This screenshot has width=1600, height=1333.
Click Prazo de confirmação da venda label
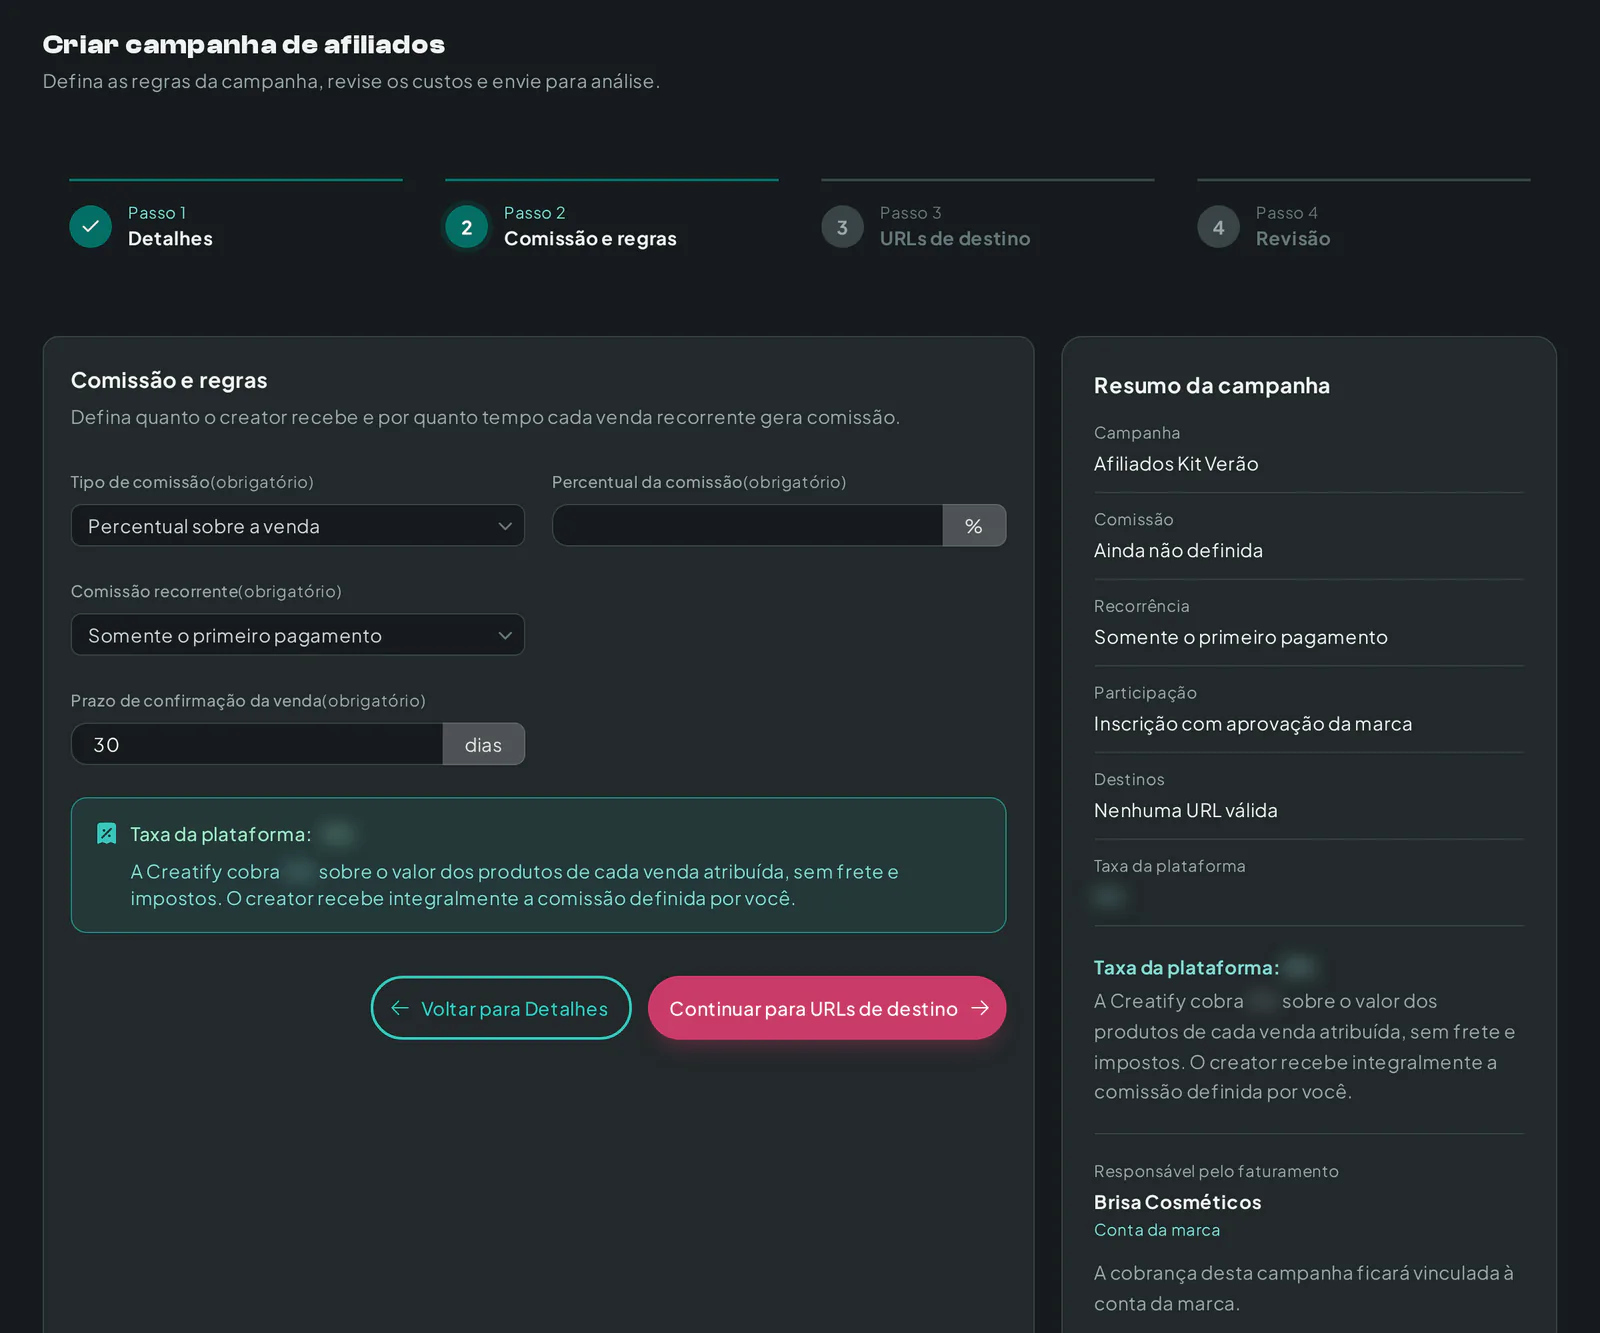pos(248,701)
